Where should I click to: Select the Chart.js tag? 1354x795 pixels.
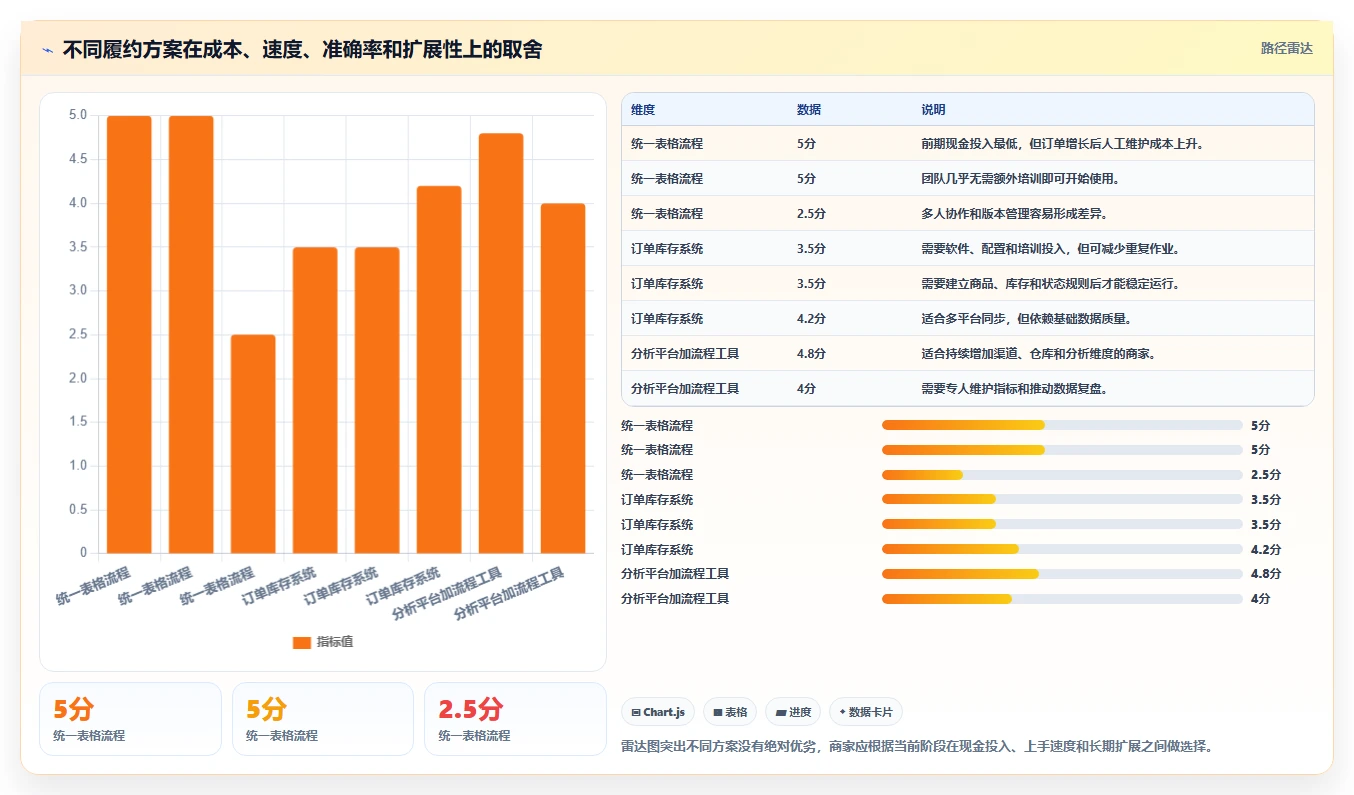[658, 712]
